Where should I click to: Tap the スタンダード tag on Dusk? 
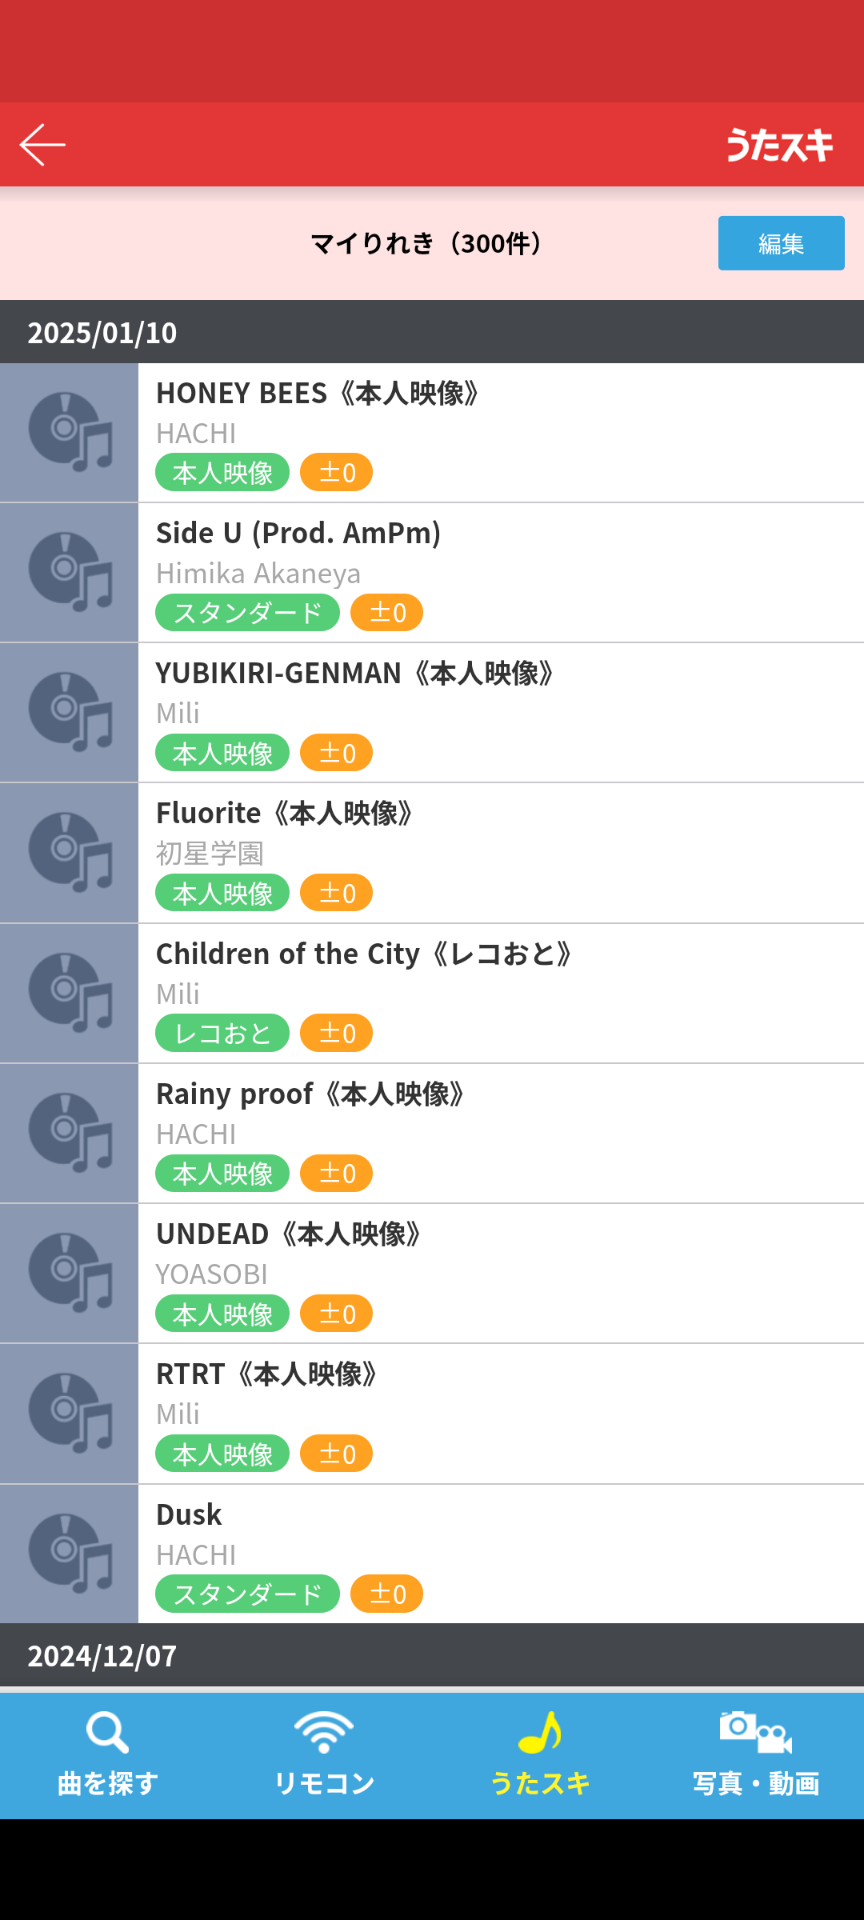click(247, 1594)
